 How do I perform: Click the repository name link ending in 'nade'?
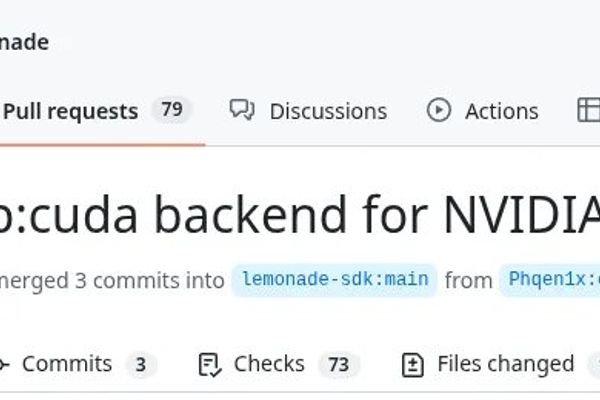[24, 42]
